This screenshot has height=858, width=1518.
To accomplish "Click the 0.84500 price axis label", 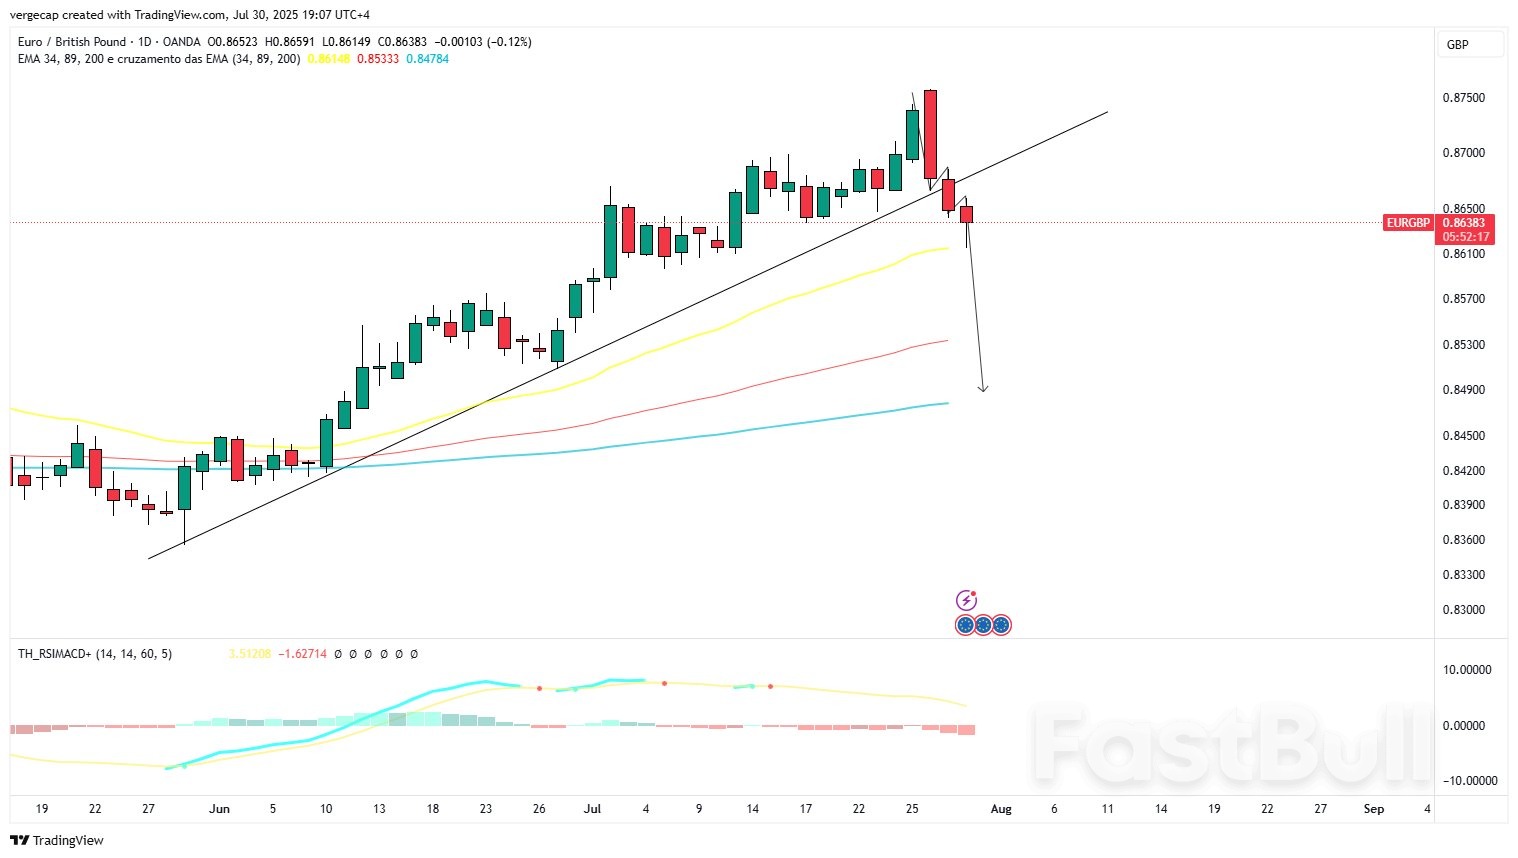I will pos(1463,436).
